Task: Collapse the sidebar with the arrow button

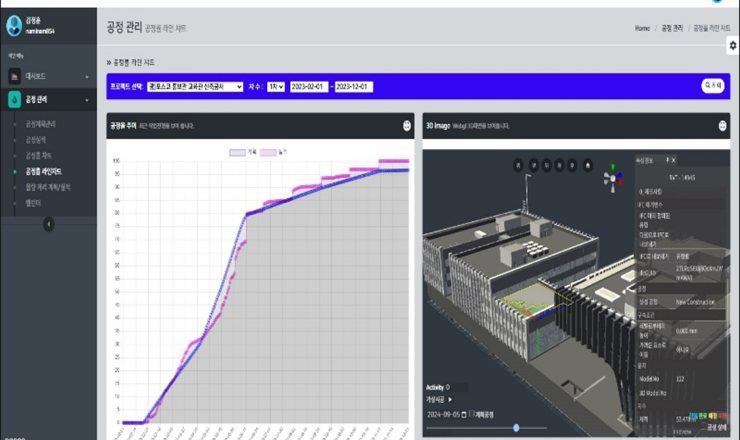Action: 48,224
